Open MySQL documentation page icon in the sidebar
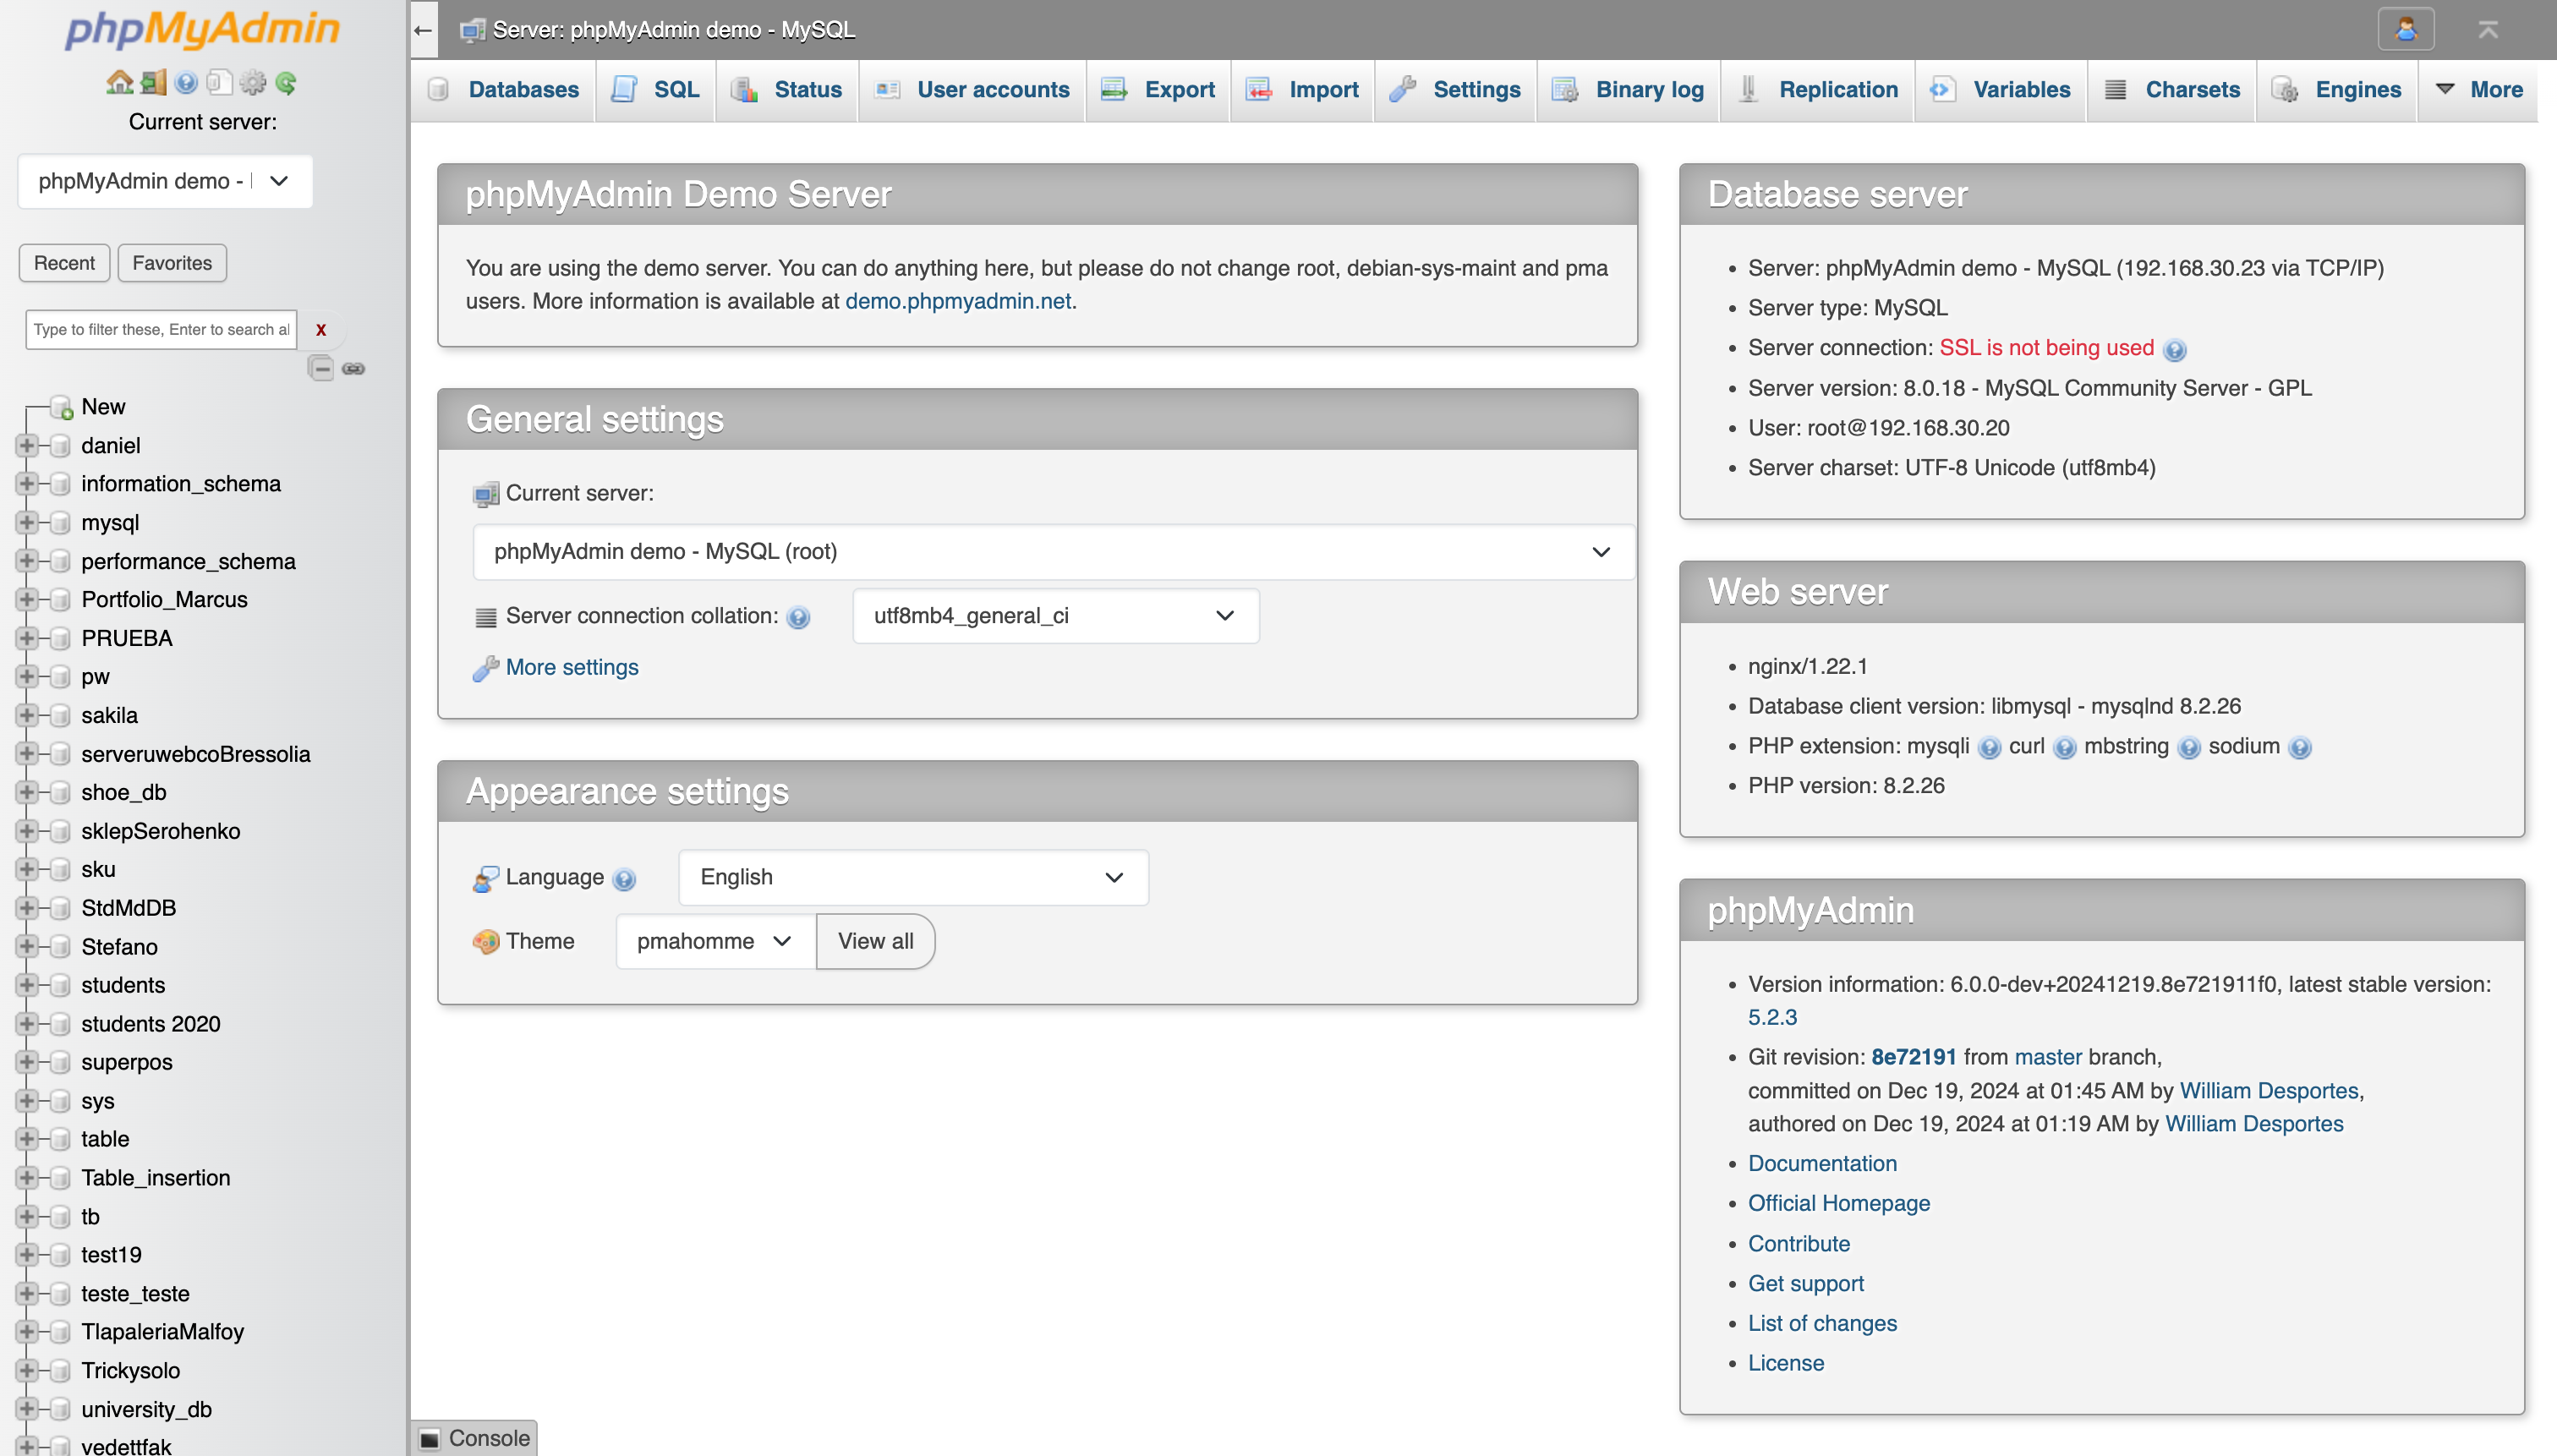 coord(219,82)
